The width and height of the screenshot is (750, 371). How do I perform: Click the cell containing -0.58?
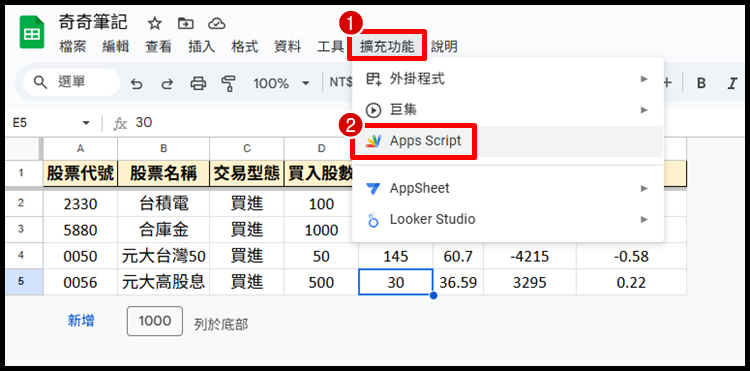631,256
